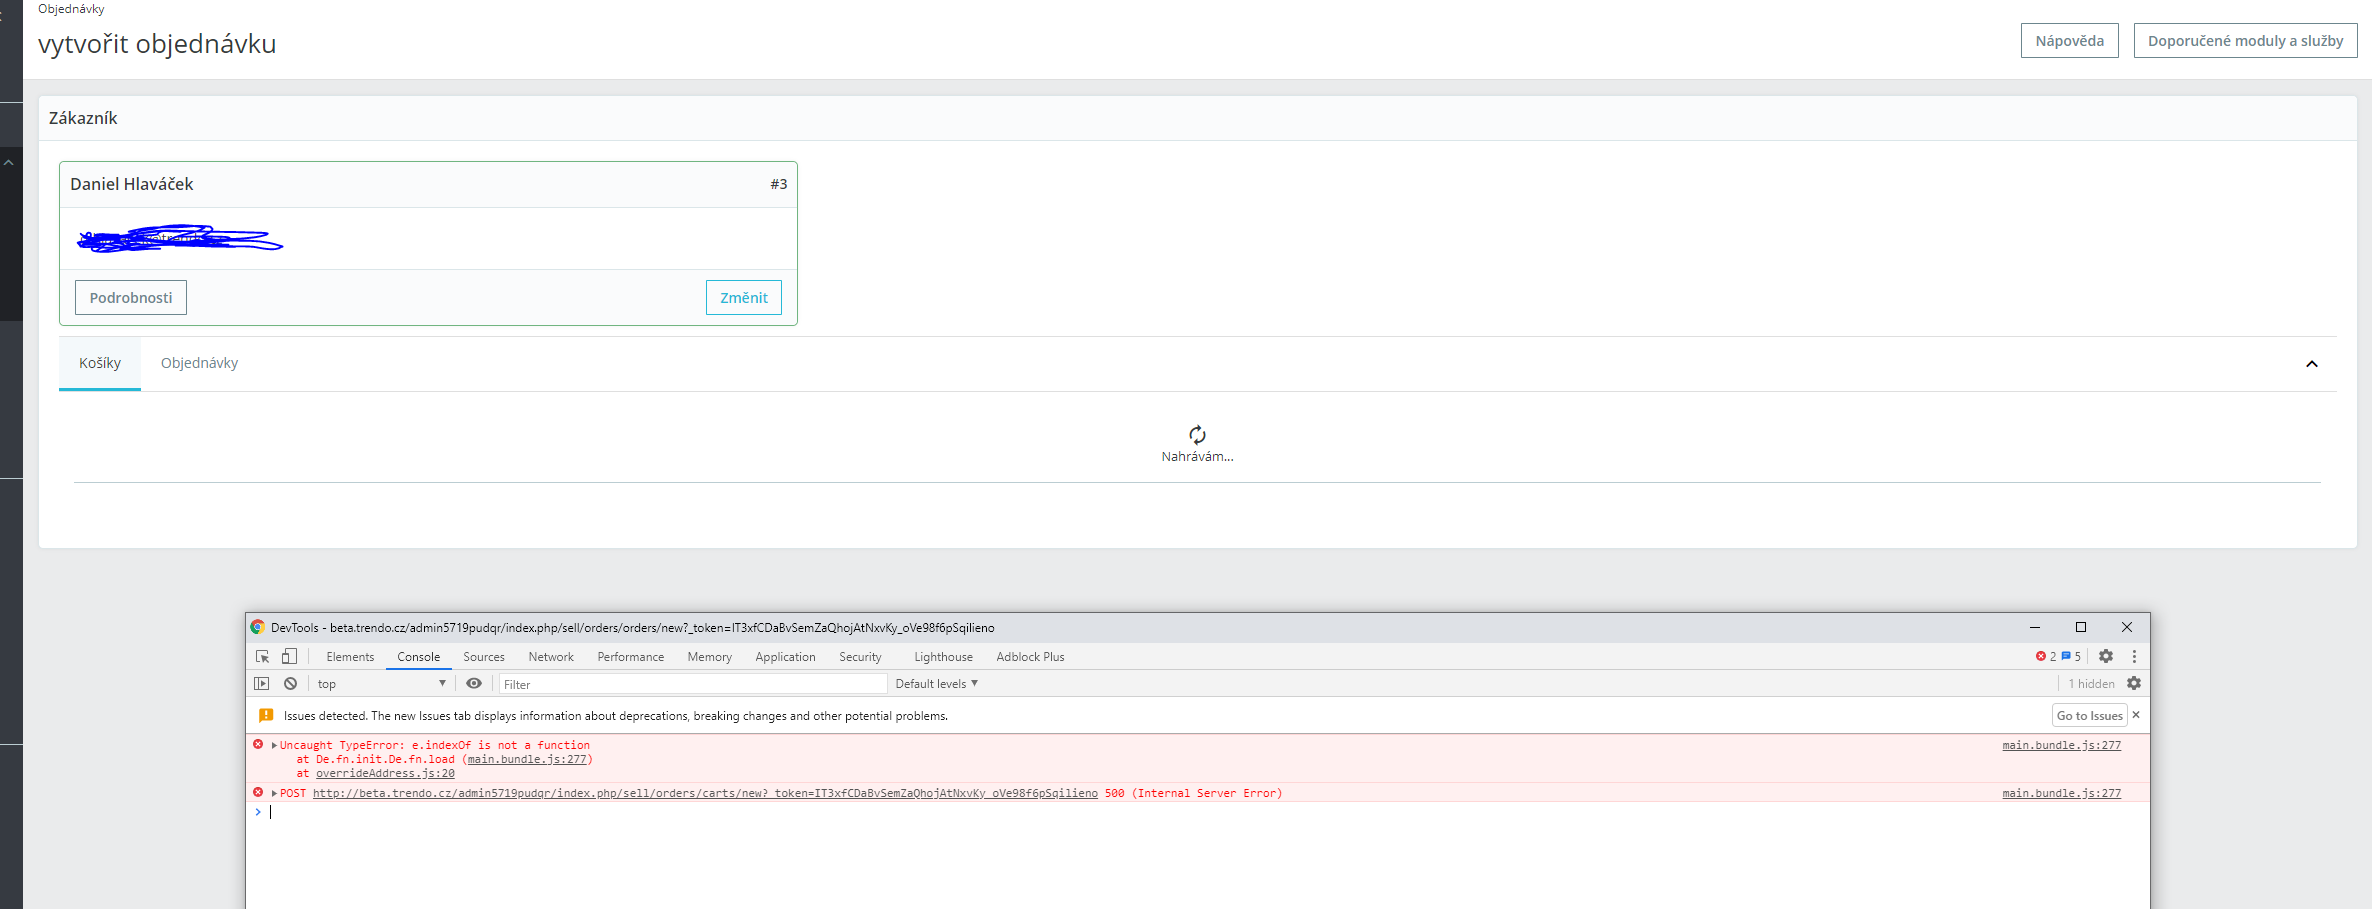Open Doporučené moduly a služby
Viewport: 2372px width, 909px height.
[x=2245, y=41]
